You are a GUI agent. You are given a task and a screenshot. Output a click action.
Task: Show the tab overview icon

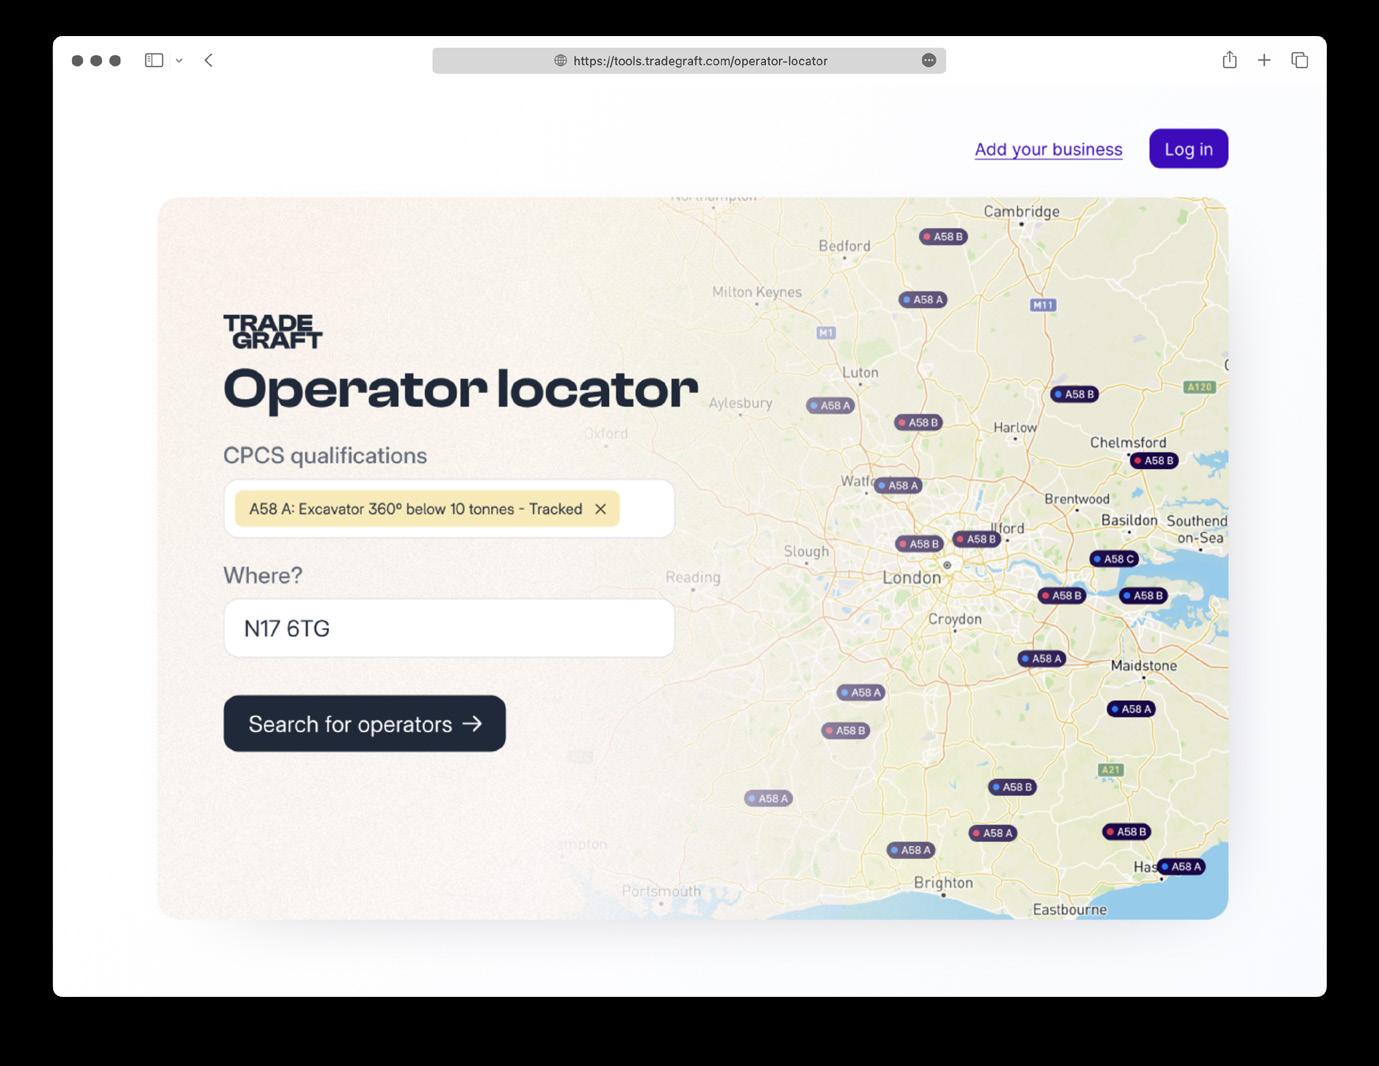[x=1300, y=60]
